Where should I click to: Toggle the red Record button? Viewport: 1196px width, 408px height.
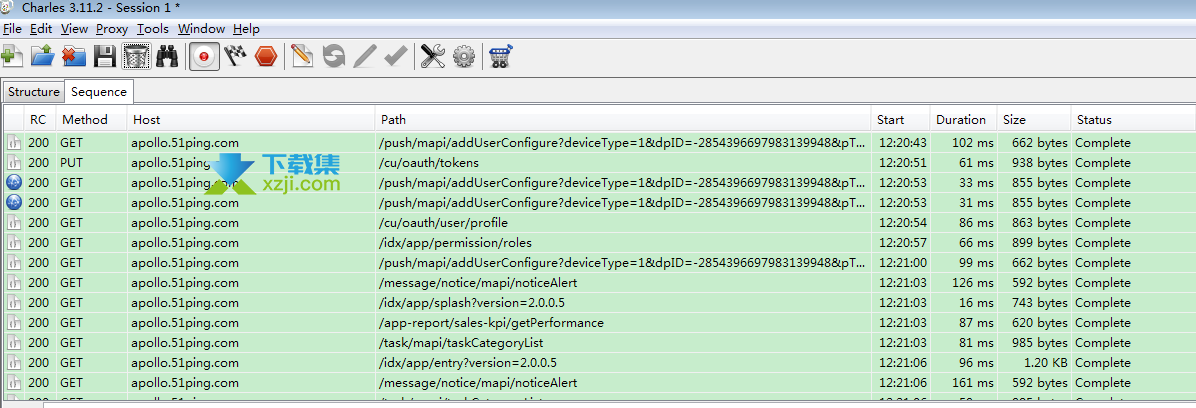pos(204,56)
